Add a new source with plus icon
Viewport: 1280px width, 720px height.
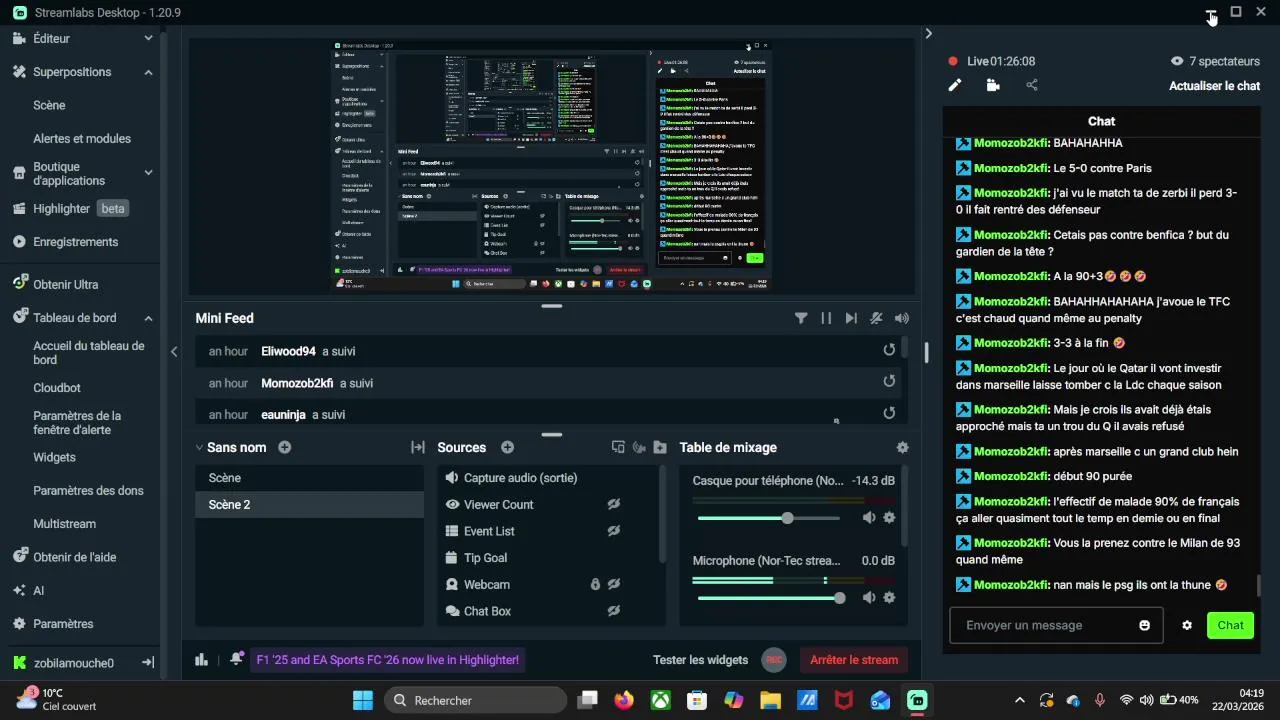tap(507, 447)
